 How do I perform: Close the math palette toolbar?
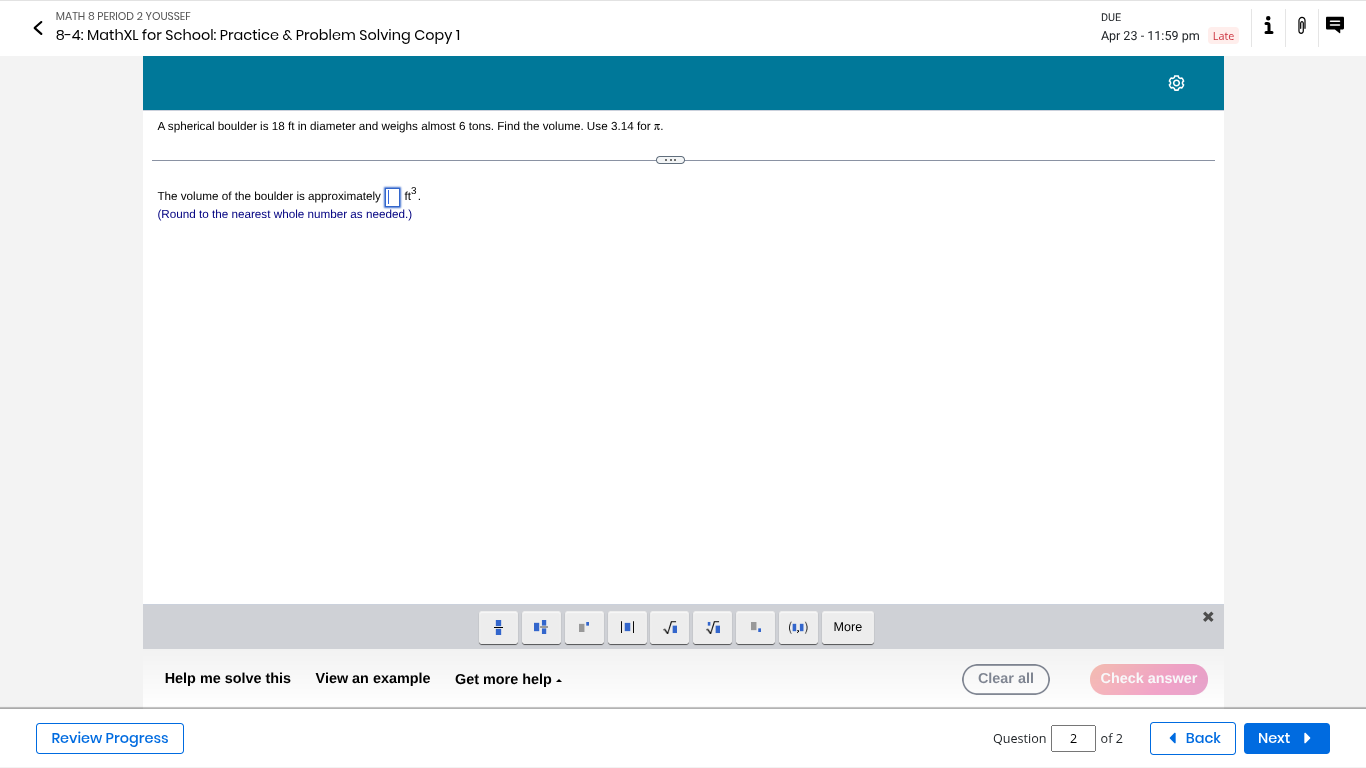(1207, 616)
